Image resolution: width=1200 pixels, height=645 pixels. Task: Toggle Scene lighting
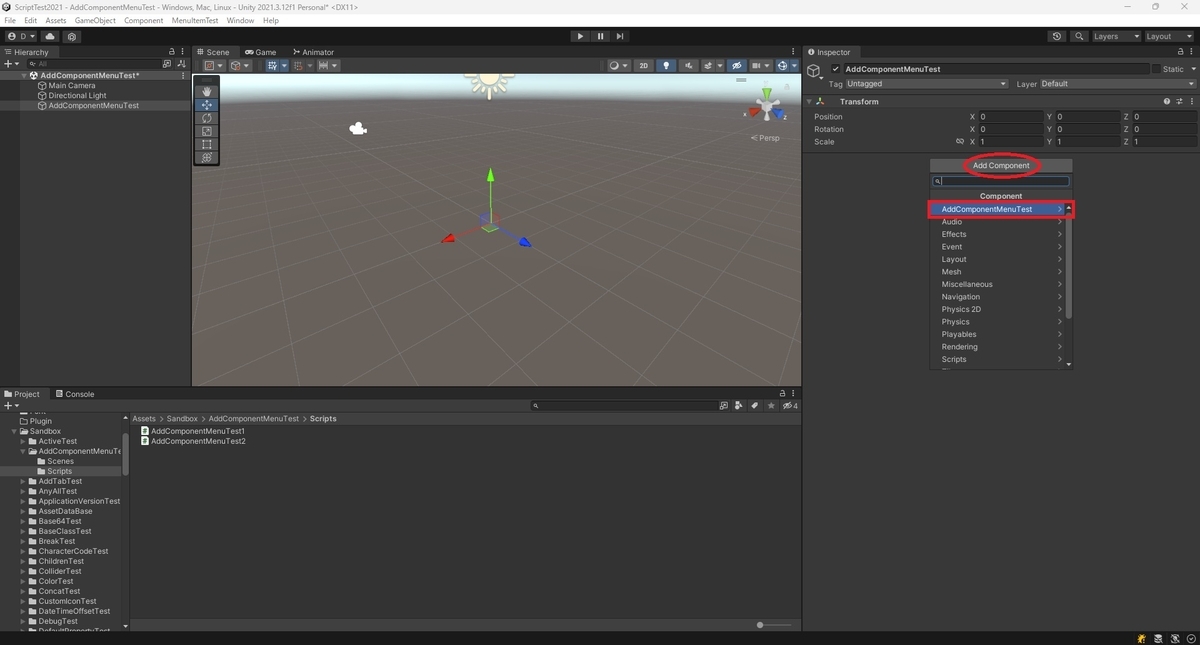coord(666,66)
